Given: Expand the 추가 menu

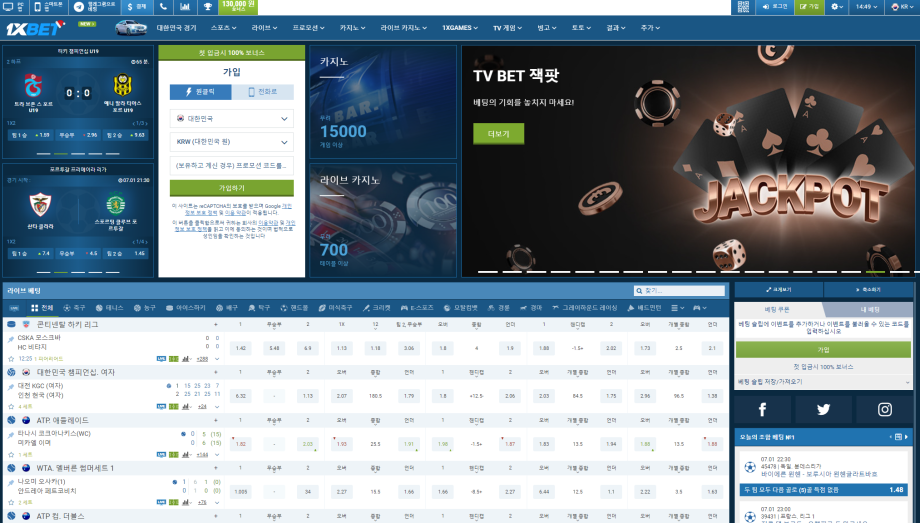Looking at the screenshot, I should point(650,28).
